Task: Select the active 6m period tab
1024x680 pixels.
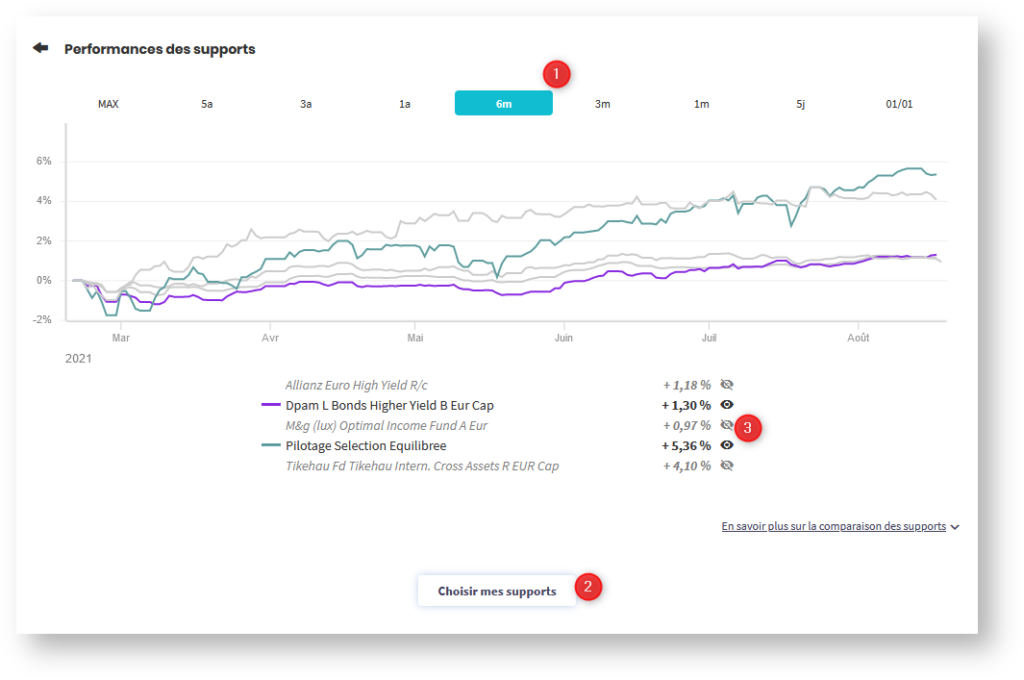Action: tap(504, 104)
